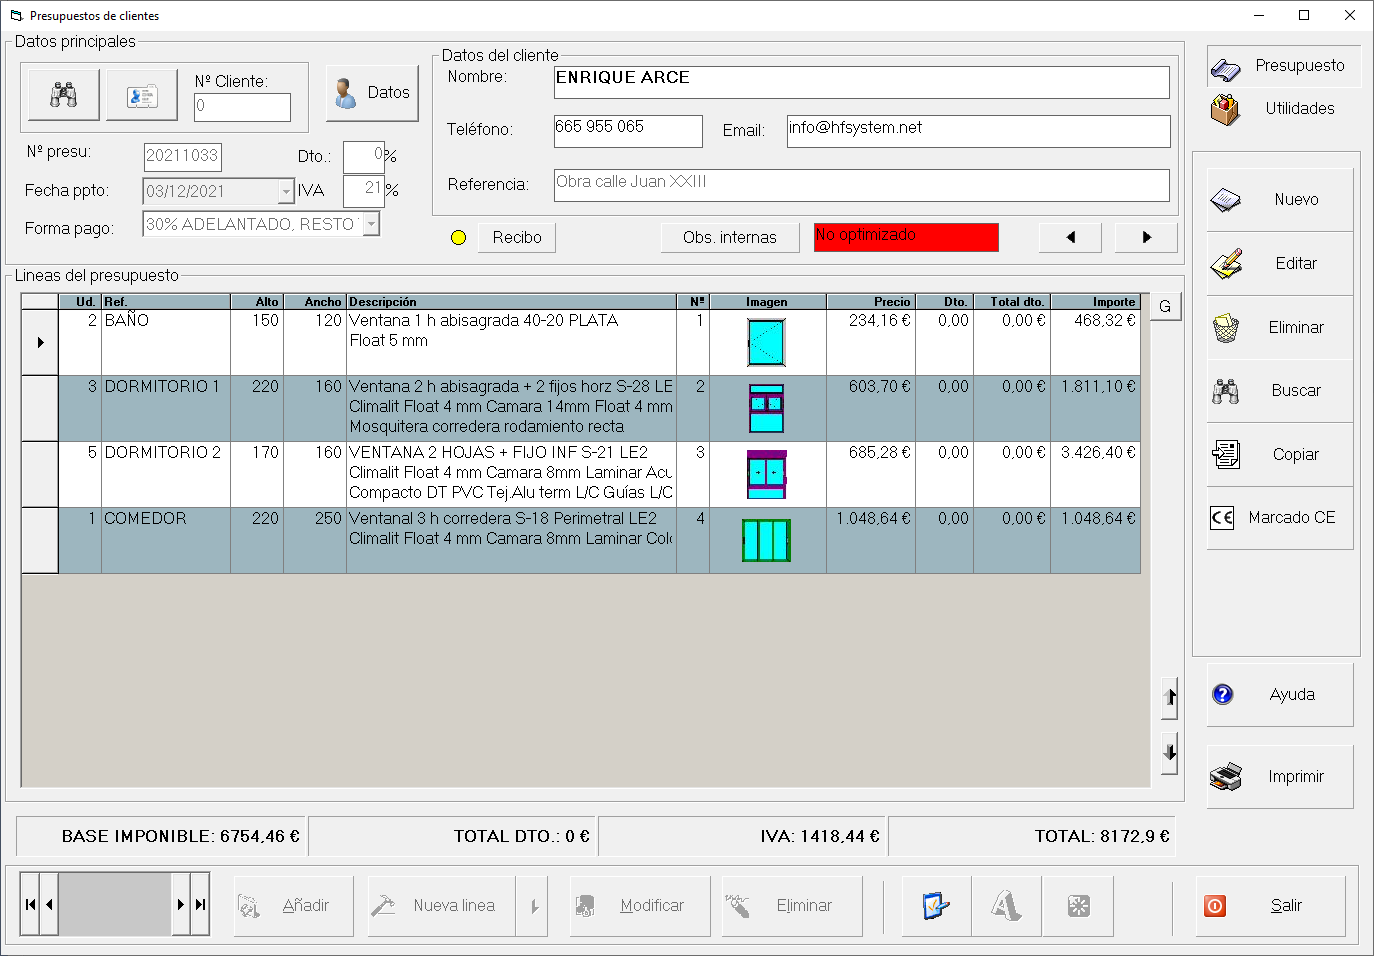
Task: Click Copiar to duplicate the budget
Action: click(1280, 454)
